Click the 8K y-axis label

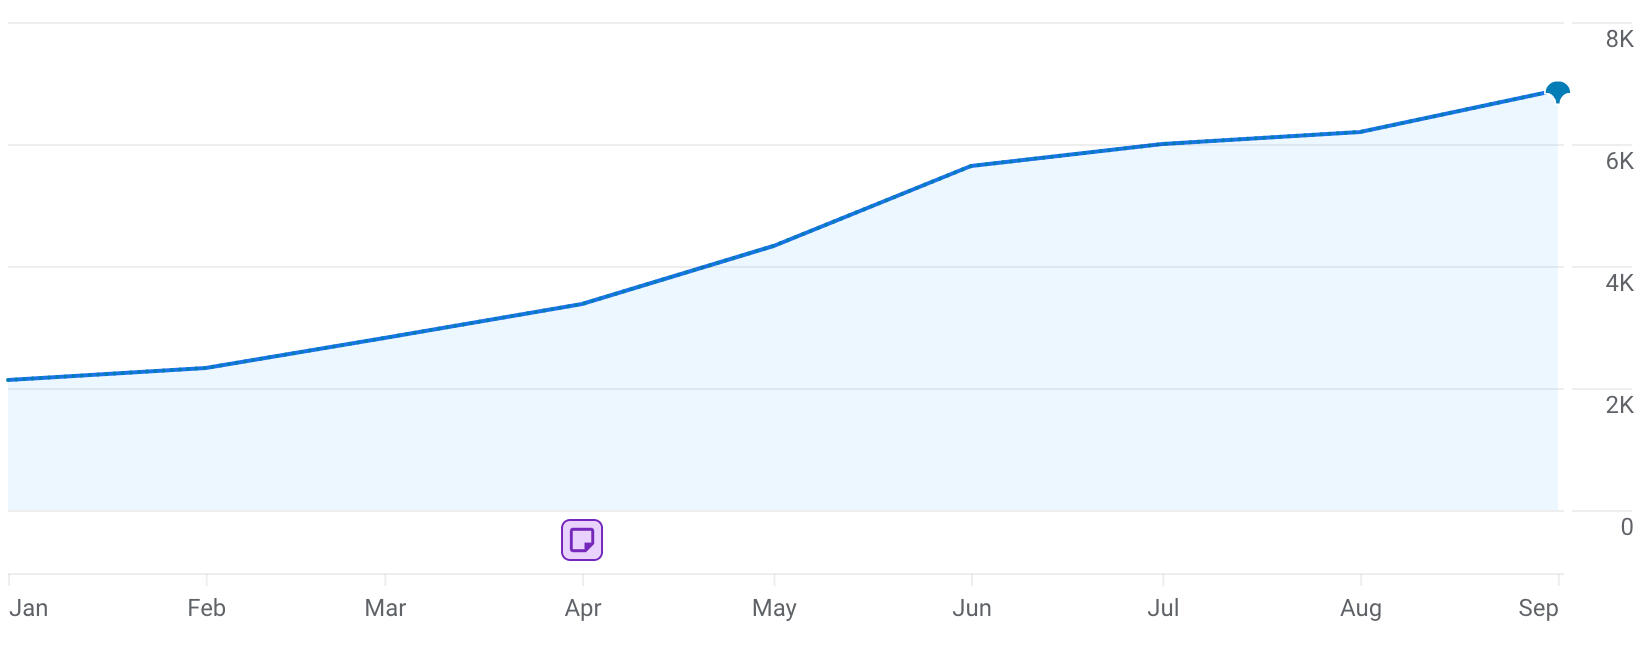1619,39
